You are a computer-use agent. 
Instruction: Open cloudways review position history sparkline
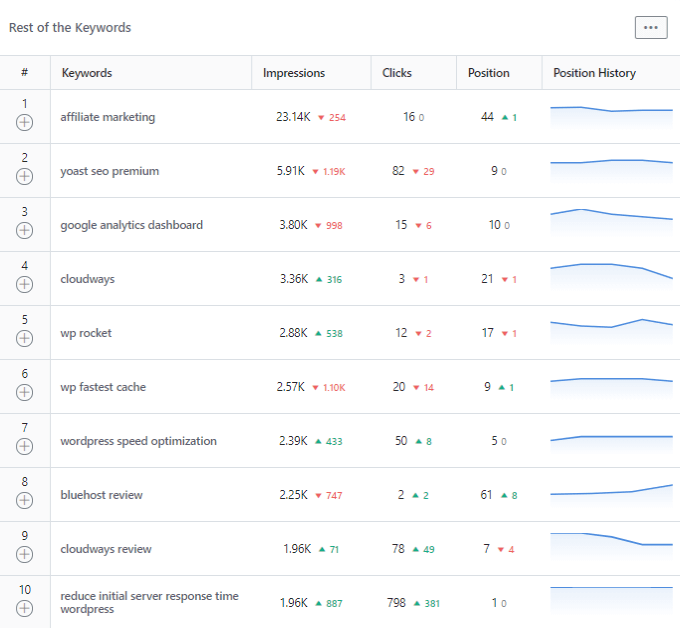point(611,546)
